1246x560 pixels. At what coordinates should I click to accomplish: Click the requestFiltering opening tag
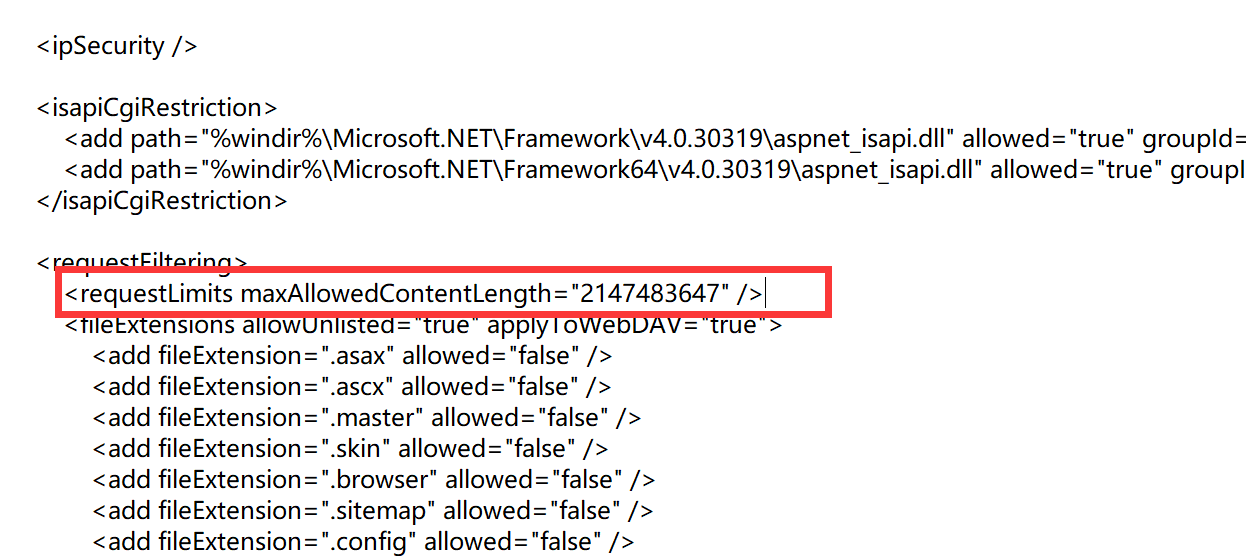click(141, 262)
